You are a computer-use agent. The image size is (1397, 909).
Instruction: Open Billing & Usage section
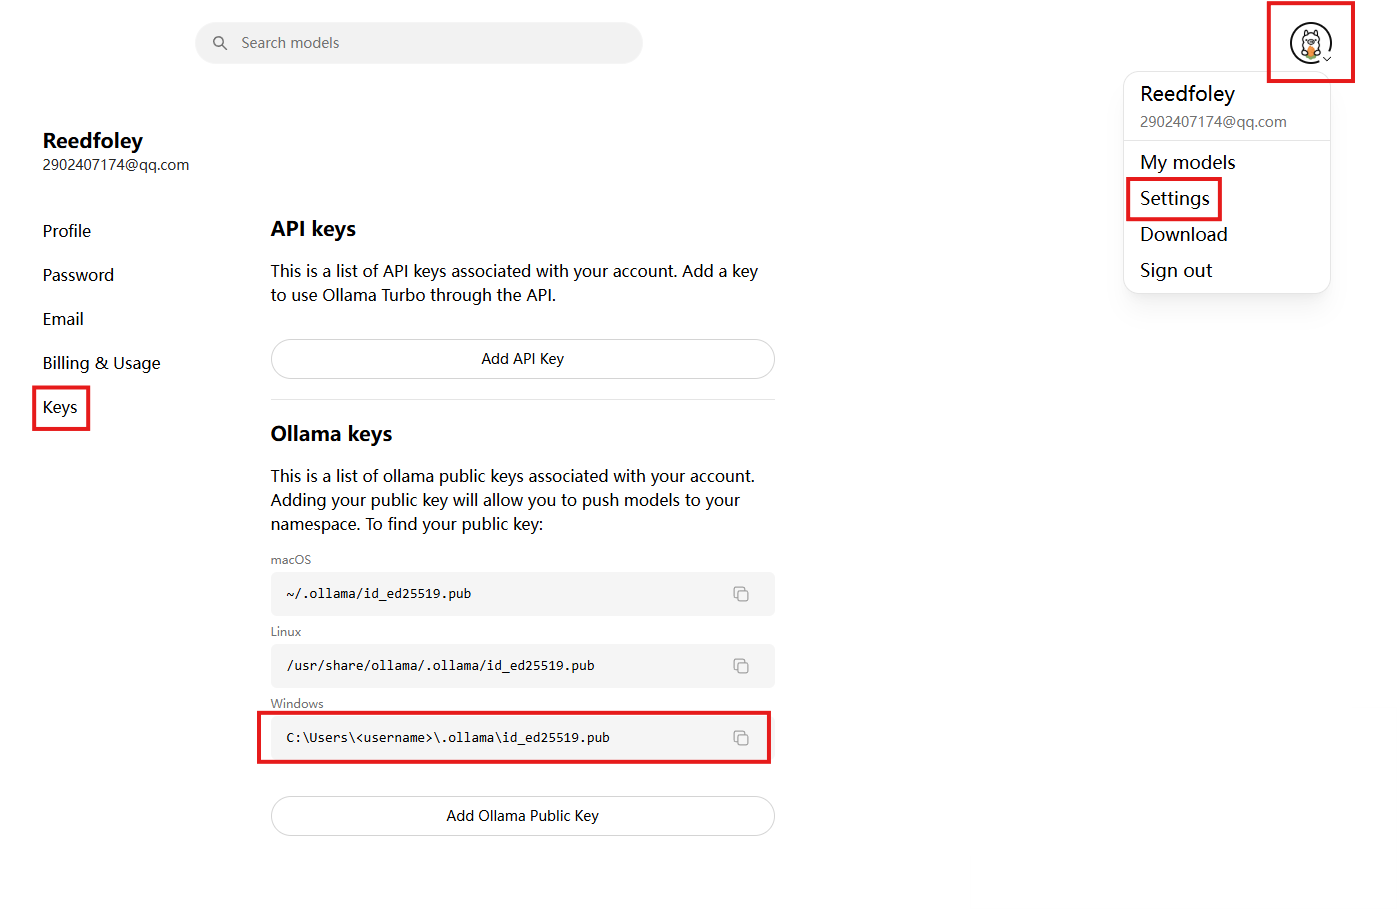tap(102, 363)
